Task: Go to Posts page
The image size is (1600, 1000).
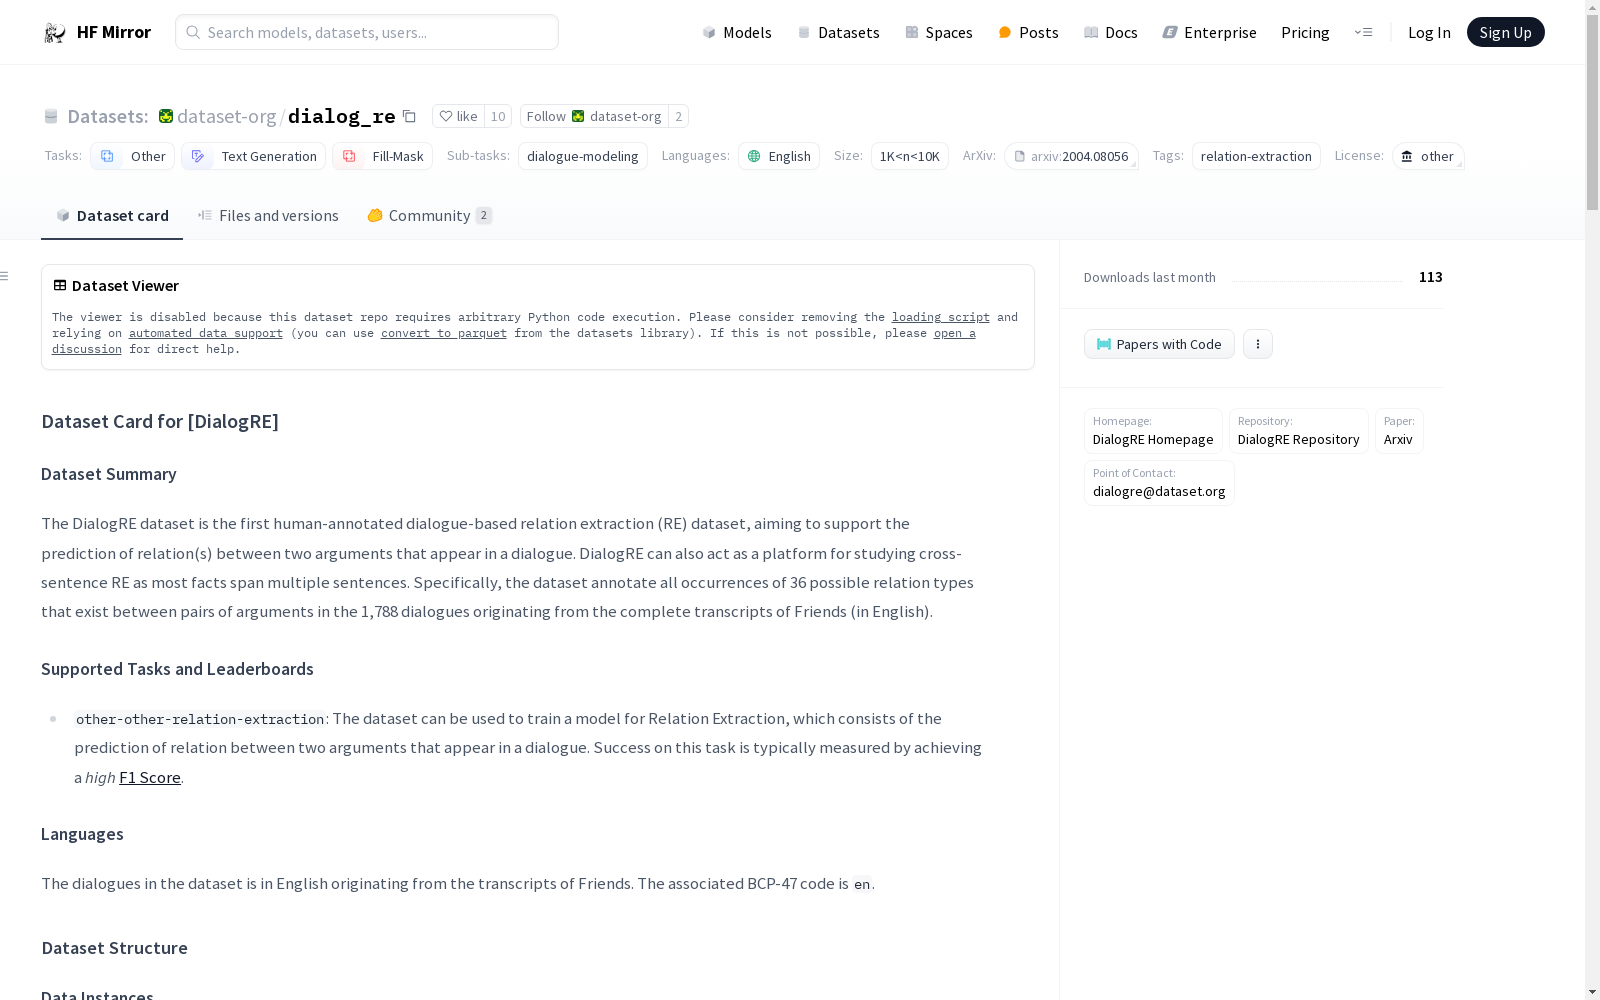Action: click(x=1028, y=32)
